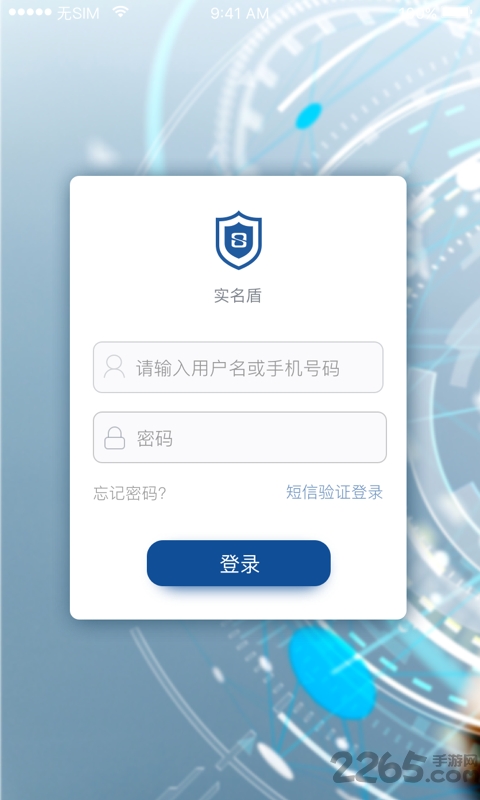Focus the 密码 password field

click(240, 437)
